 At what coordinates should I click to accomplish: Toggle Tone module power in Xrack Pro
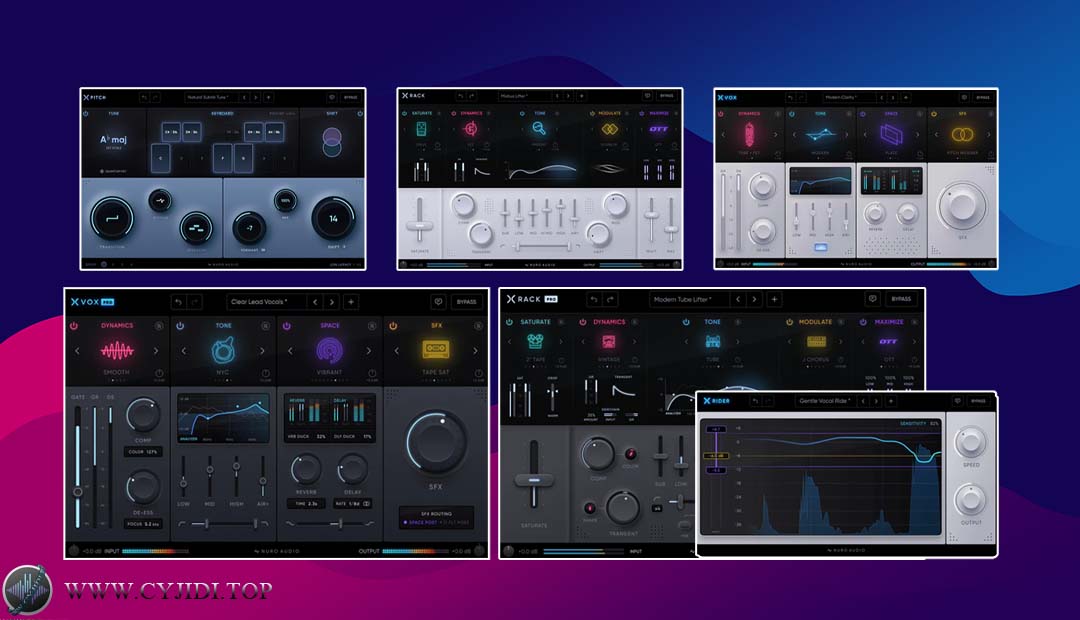pos(686,322)
